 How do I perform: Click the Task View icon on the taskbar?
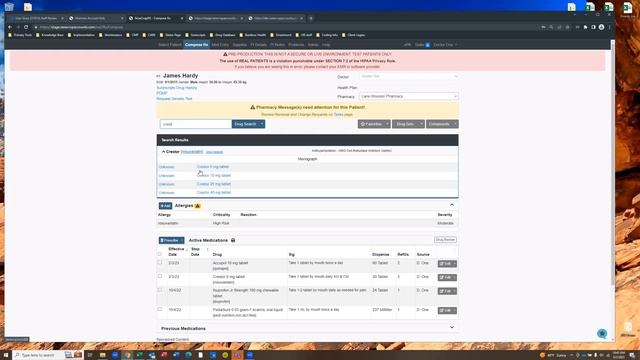click(90, 355)
